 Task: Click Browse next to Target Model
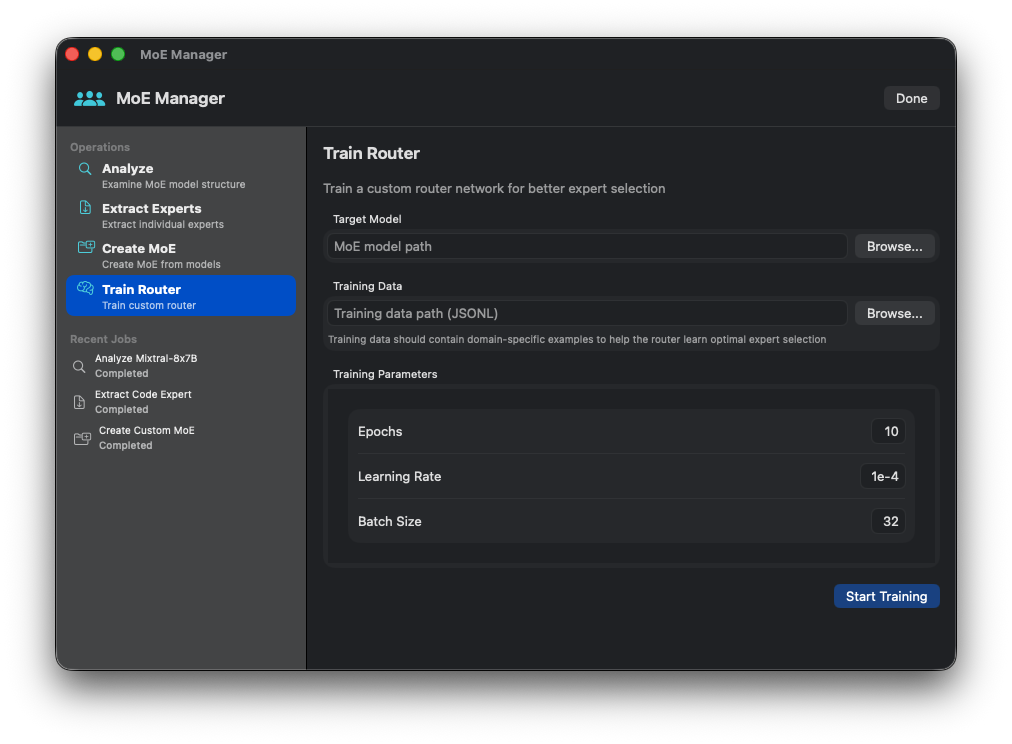tap(893, 245)
